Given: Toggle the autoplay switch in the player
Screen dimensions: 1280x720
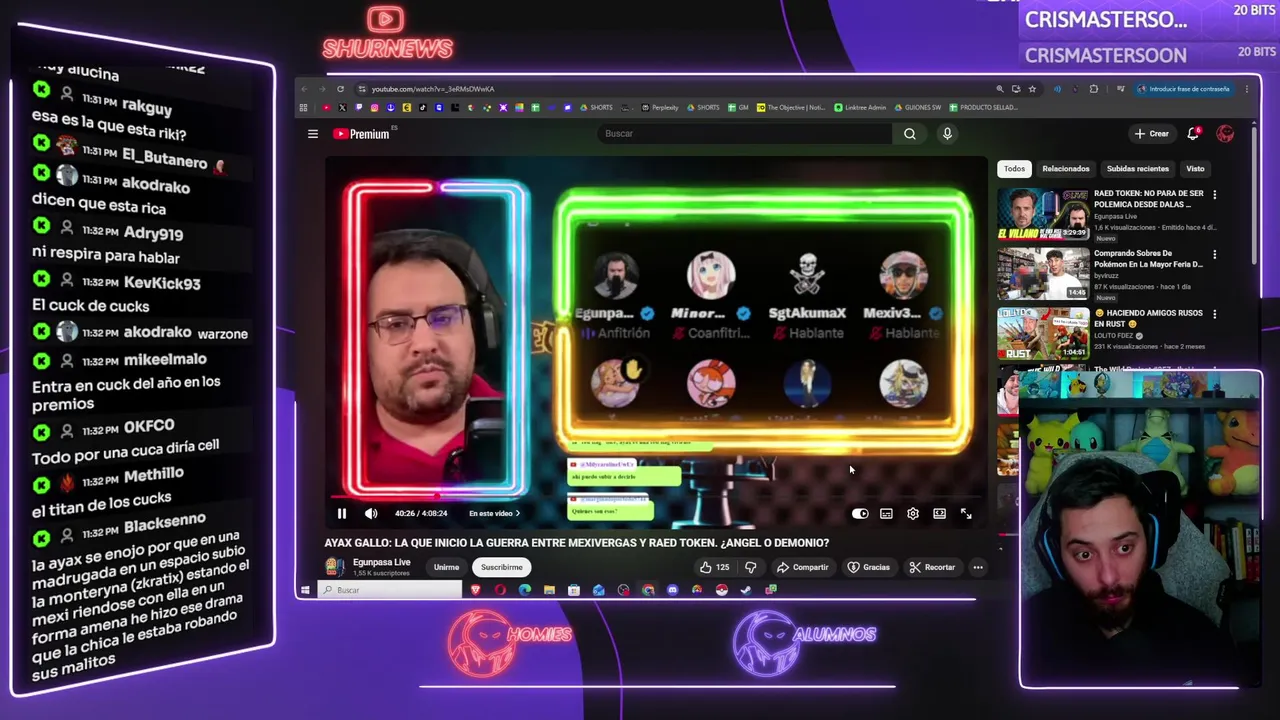Looking at the screenshot, I should click(860, 513).
